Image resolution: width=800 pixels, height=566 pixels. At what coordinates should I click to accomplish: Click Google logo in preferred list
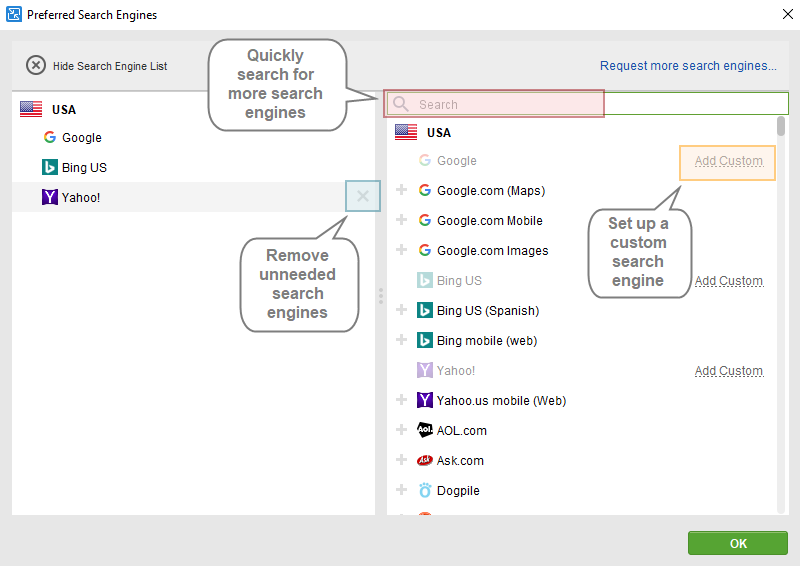click(x=49, y=137)
